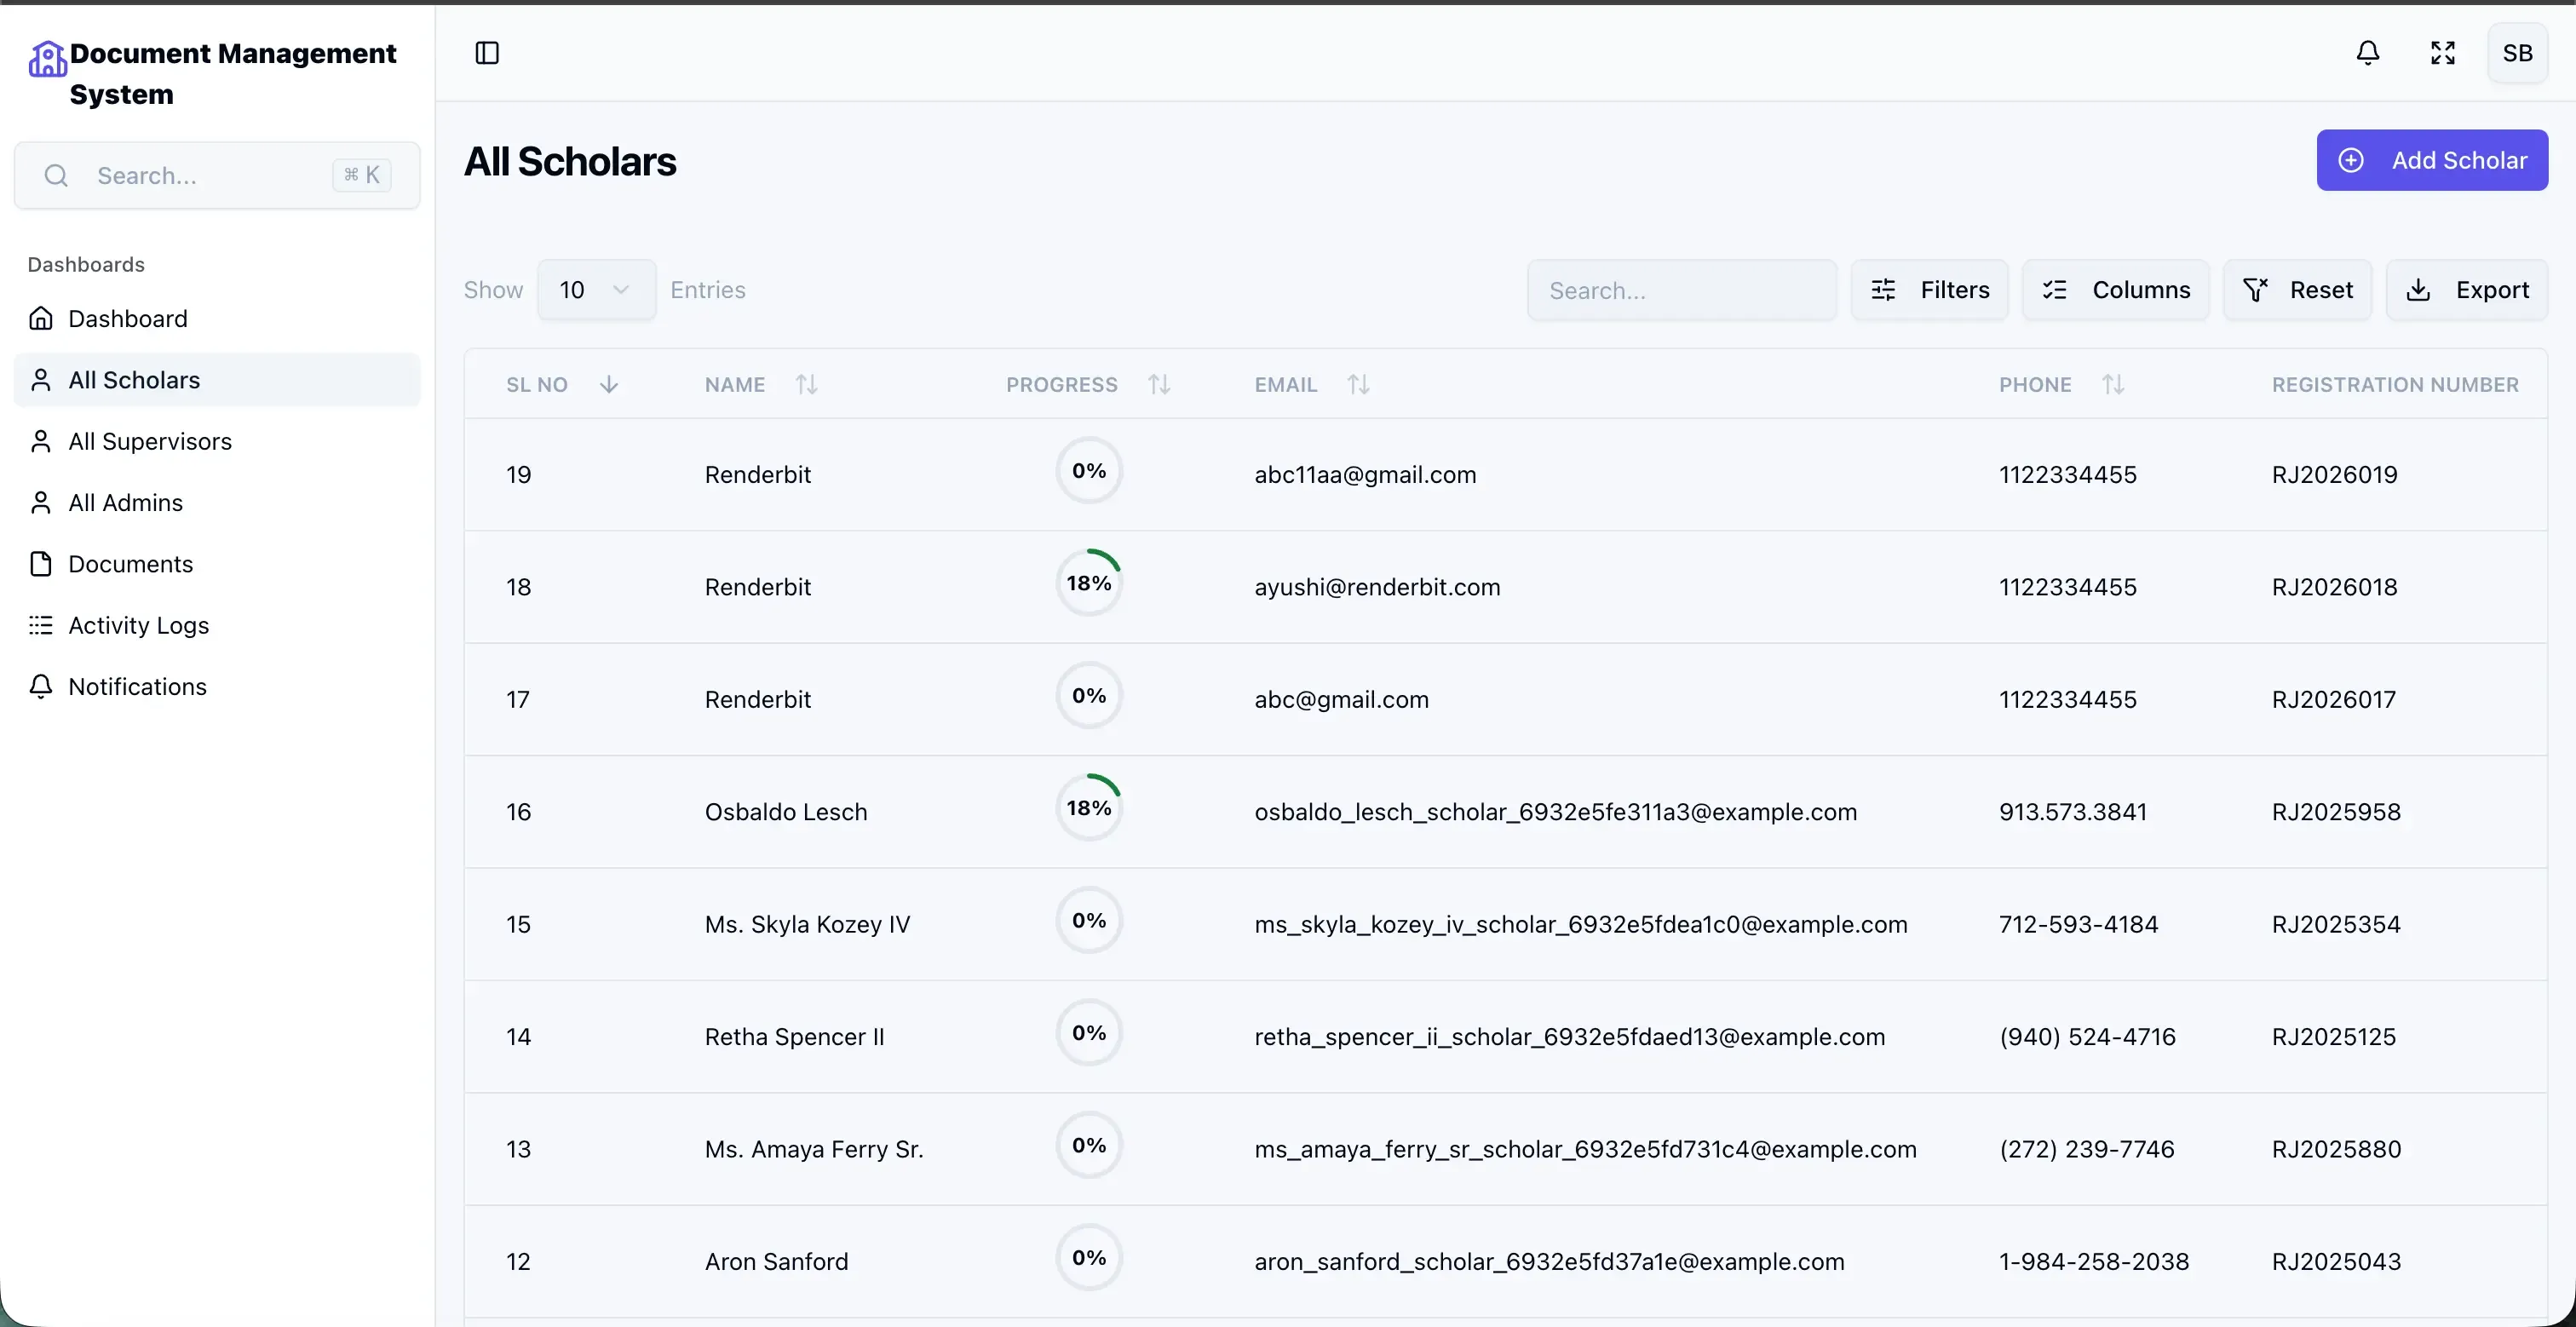Open the Columns visibility dropdown
This screenshot has height=1327, width=2576.
(x=2116, y=290)
